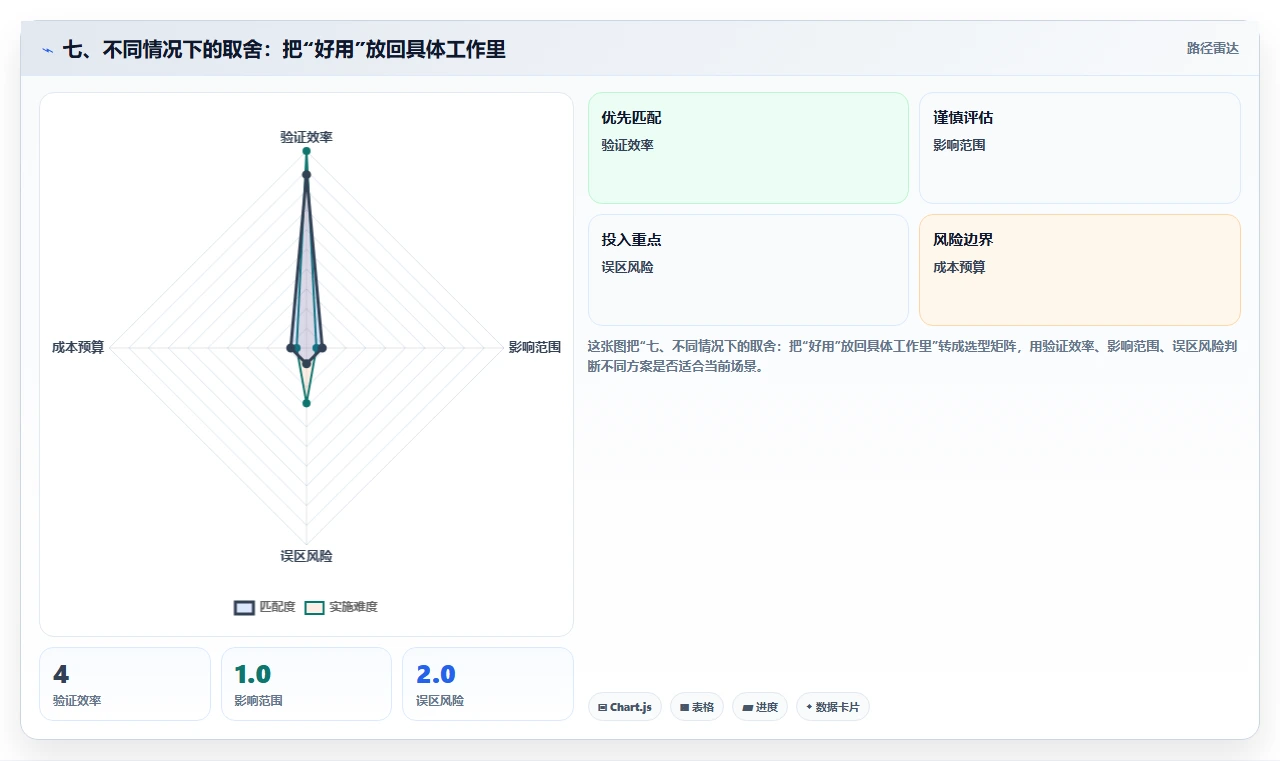Click the description paragraph starting 这张图把

914,356
